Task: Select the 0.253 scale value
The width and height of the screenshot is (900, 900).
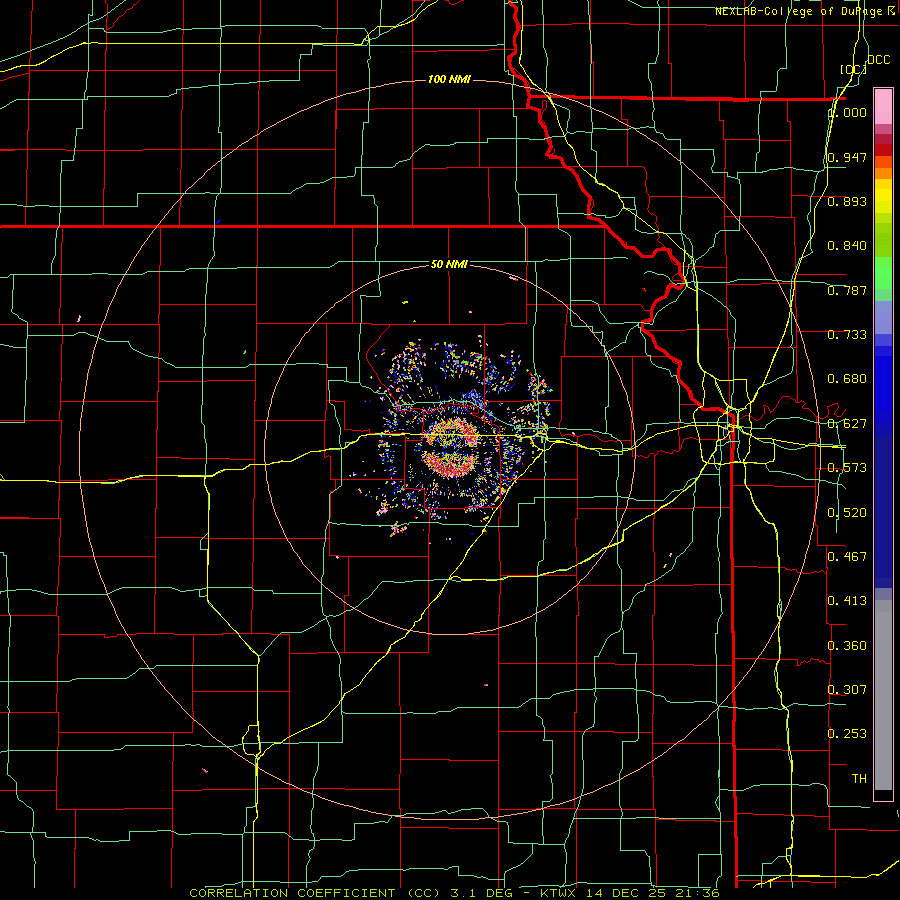Action: 847,734
